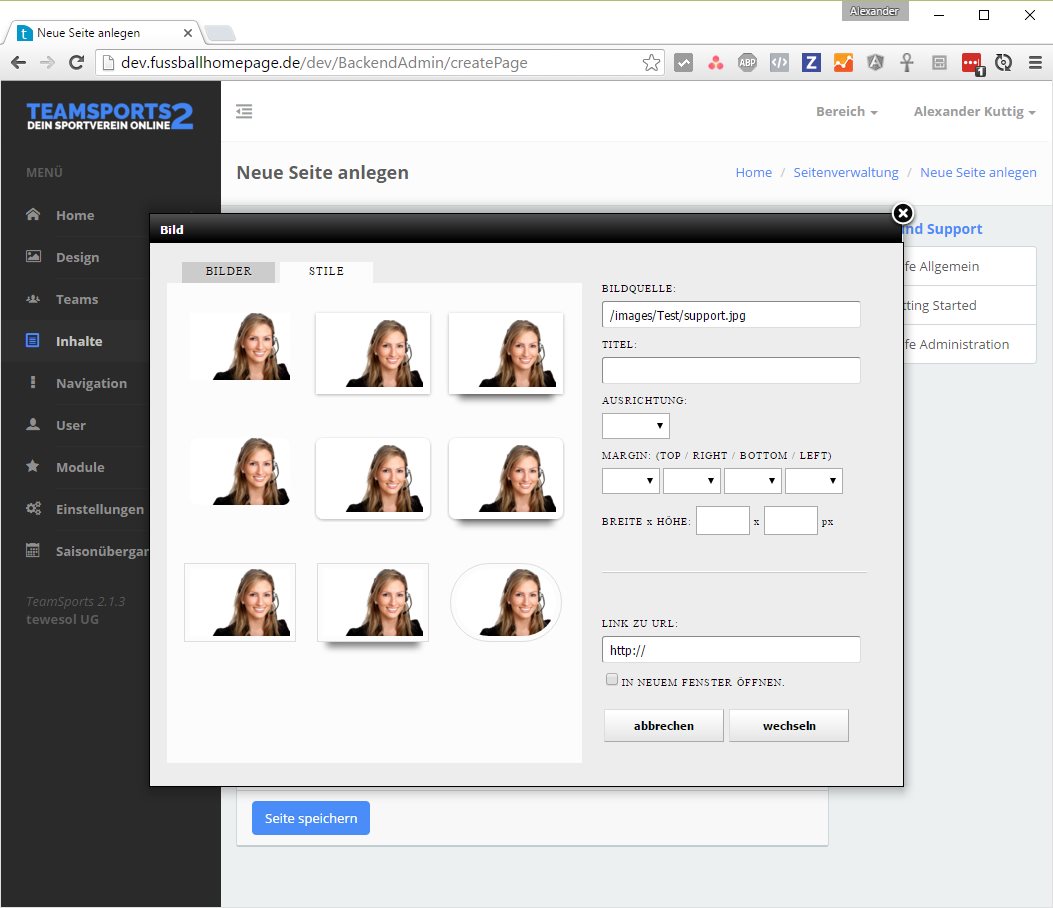Screen dimensions: 1053x908
Task: Click the Home icon in sidebar
Action: [x=33, y=215]
